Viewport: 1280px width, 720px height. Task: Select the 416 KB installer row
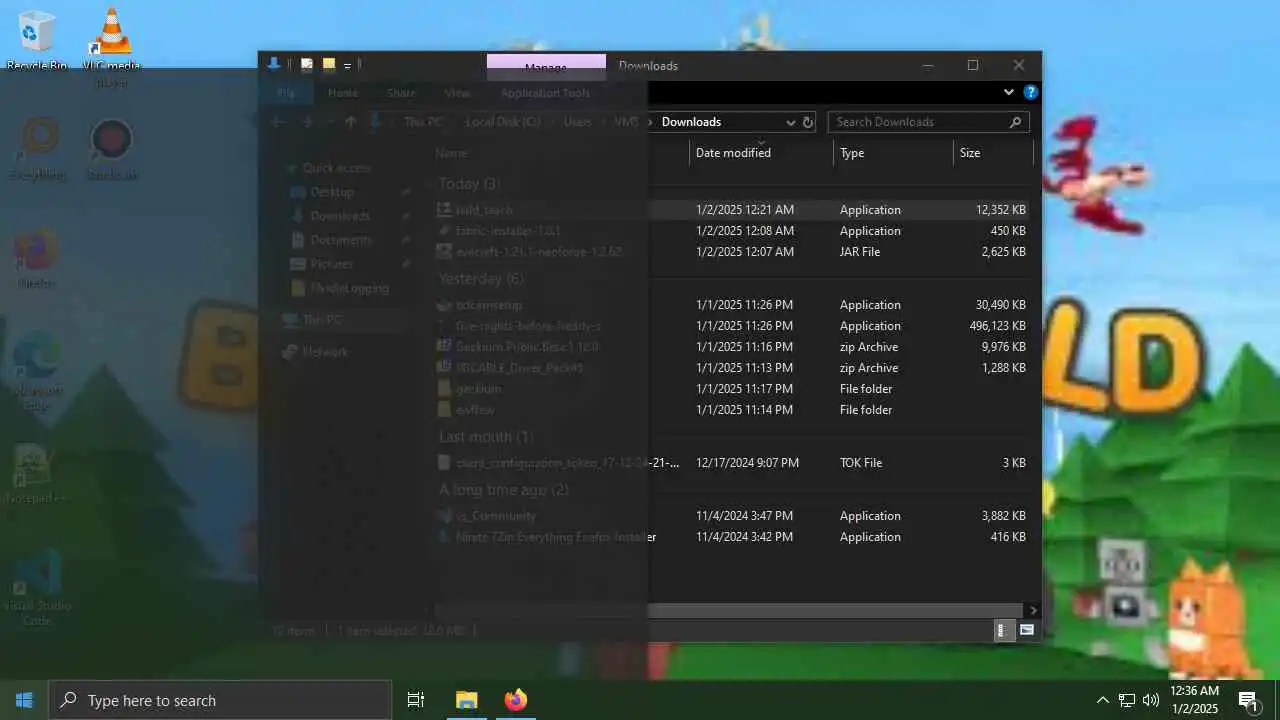[x=732, y=537]
